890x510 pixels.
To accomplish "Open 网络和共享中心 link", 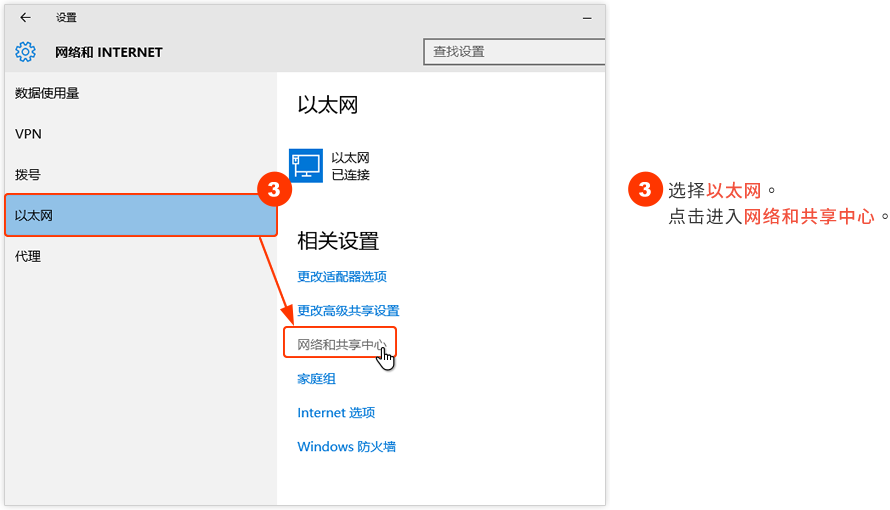I will coord(342,344).
